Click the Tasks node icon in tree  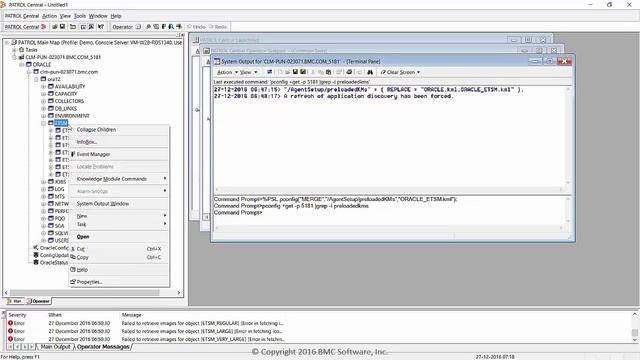coord(22,50)
